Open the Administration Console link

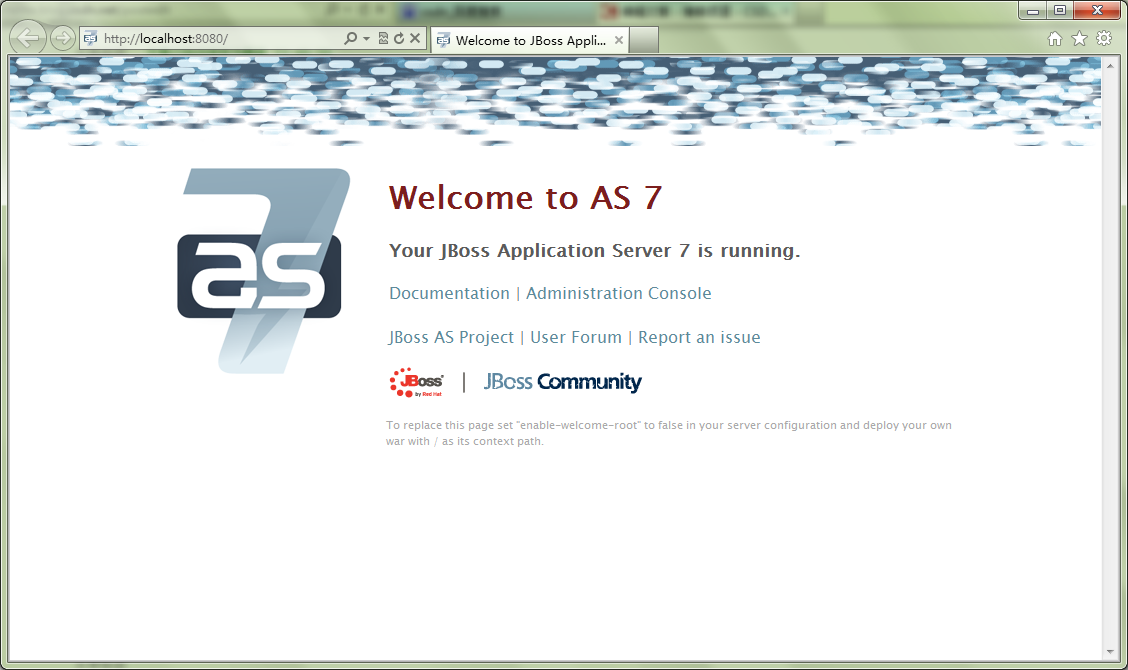(x=619, y=294)
